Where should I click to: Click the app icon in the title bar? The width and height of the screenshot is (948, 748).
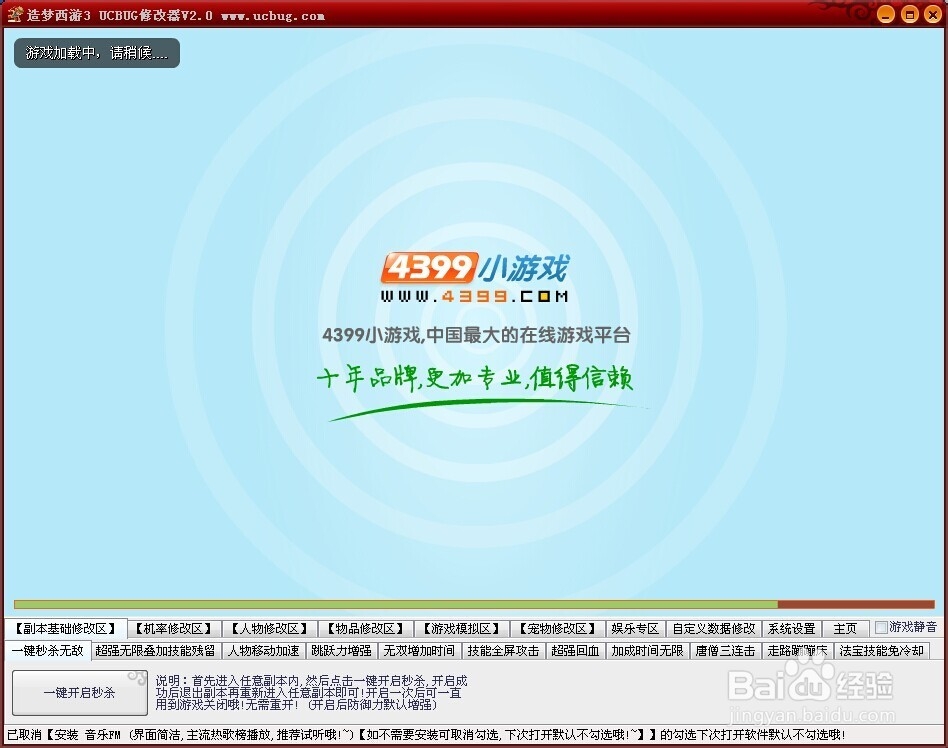coord(15,14)
